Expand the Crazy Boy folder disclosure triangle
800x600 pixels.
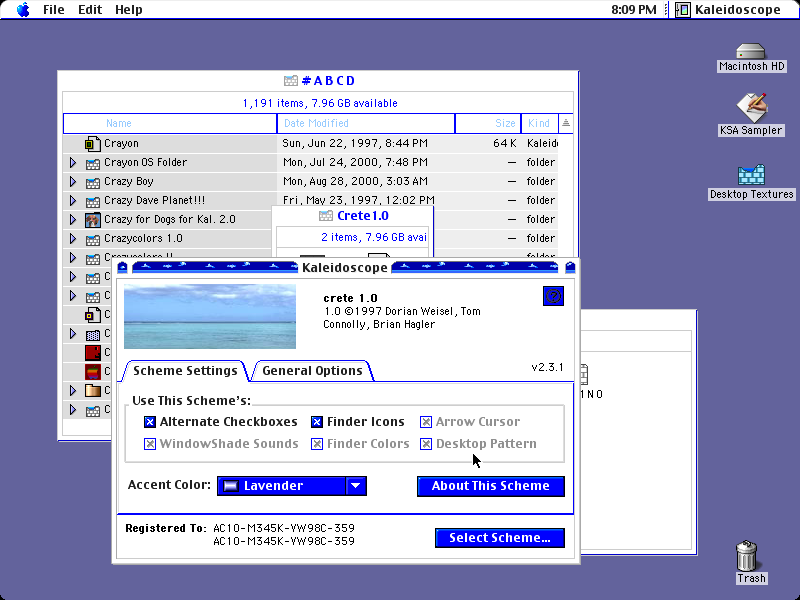(x=73, y=182)
